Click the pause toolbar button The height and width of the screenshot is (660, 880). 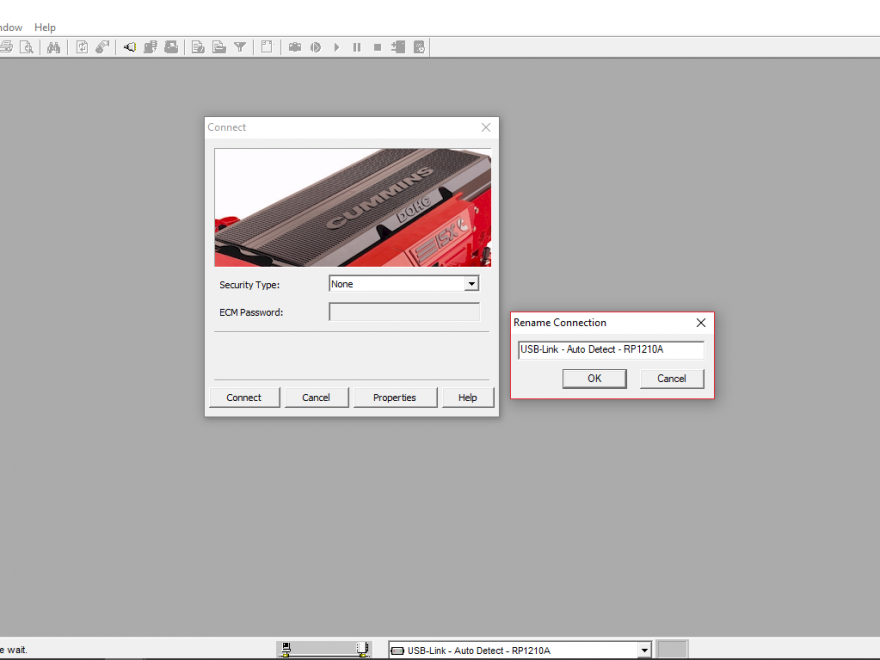pyautogui.click(x=356, y=47)
